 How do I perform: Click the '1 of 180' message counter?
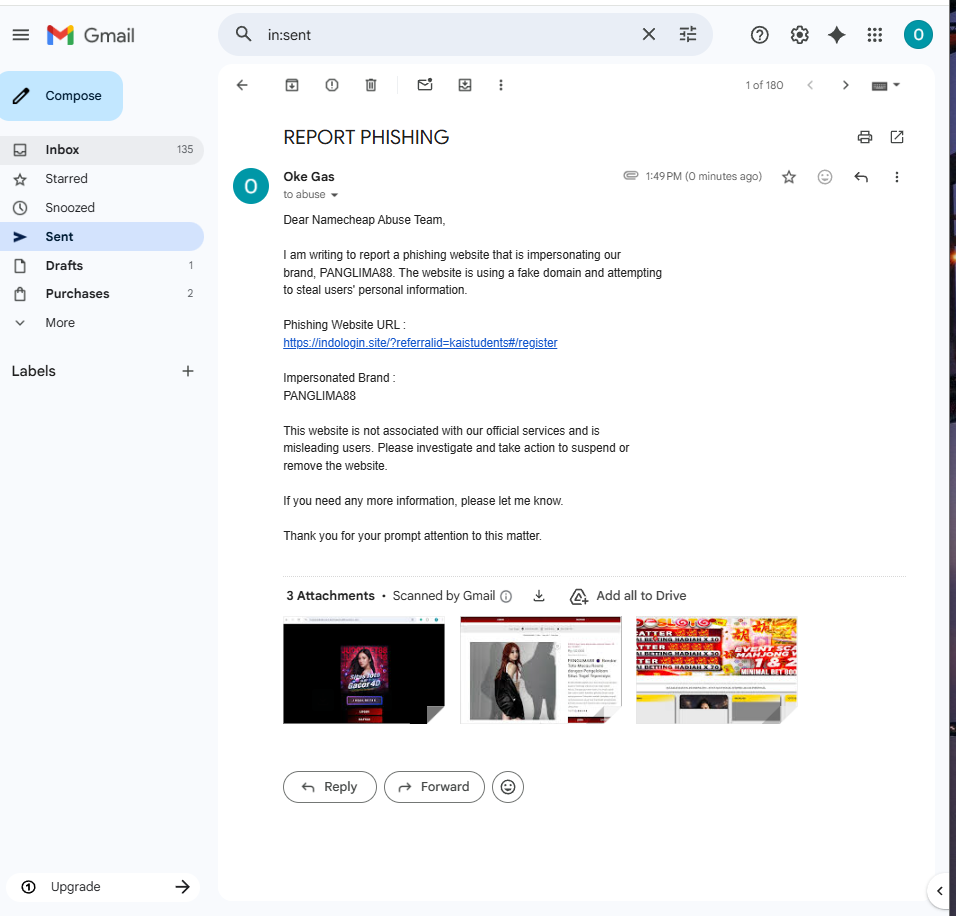pyautogui.click(x=764, y=85)
